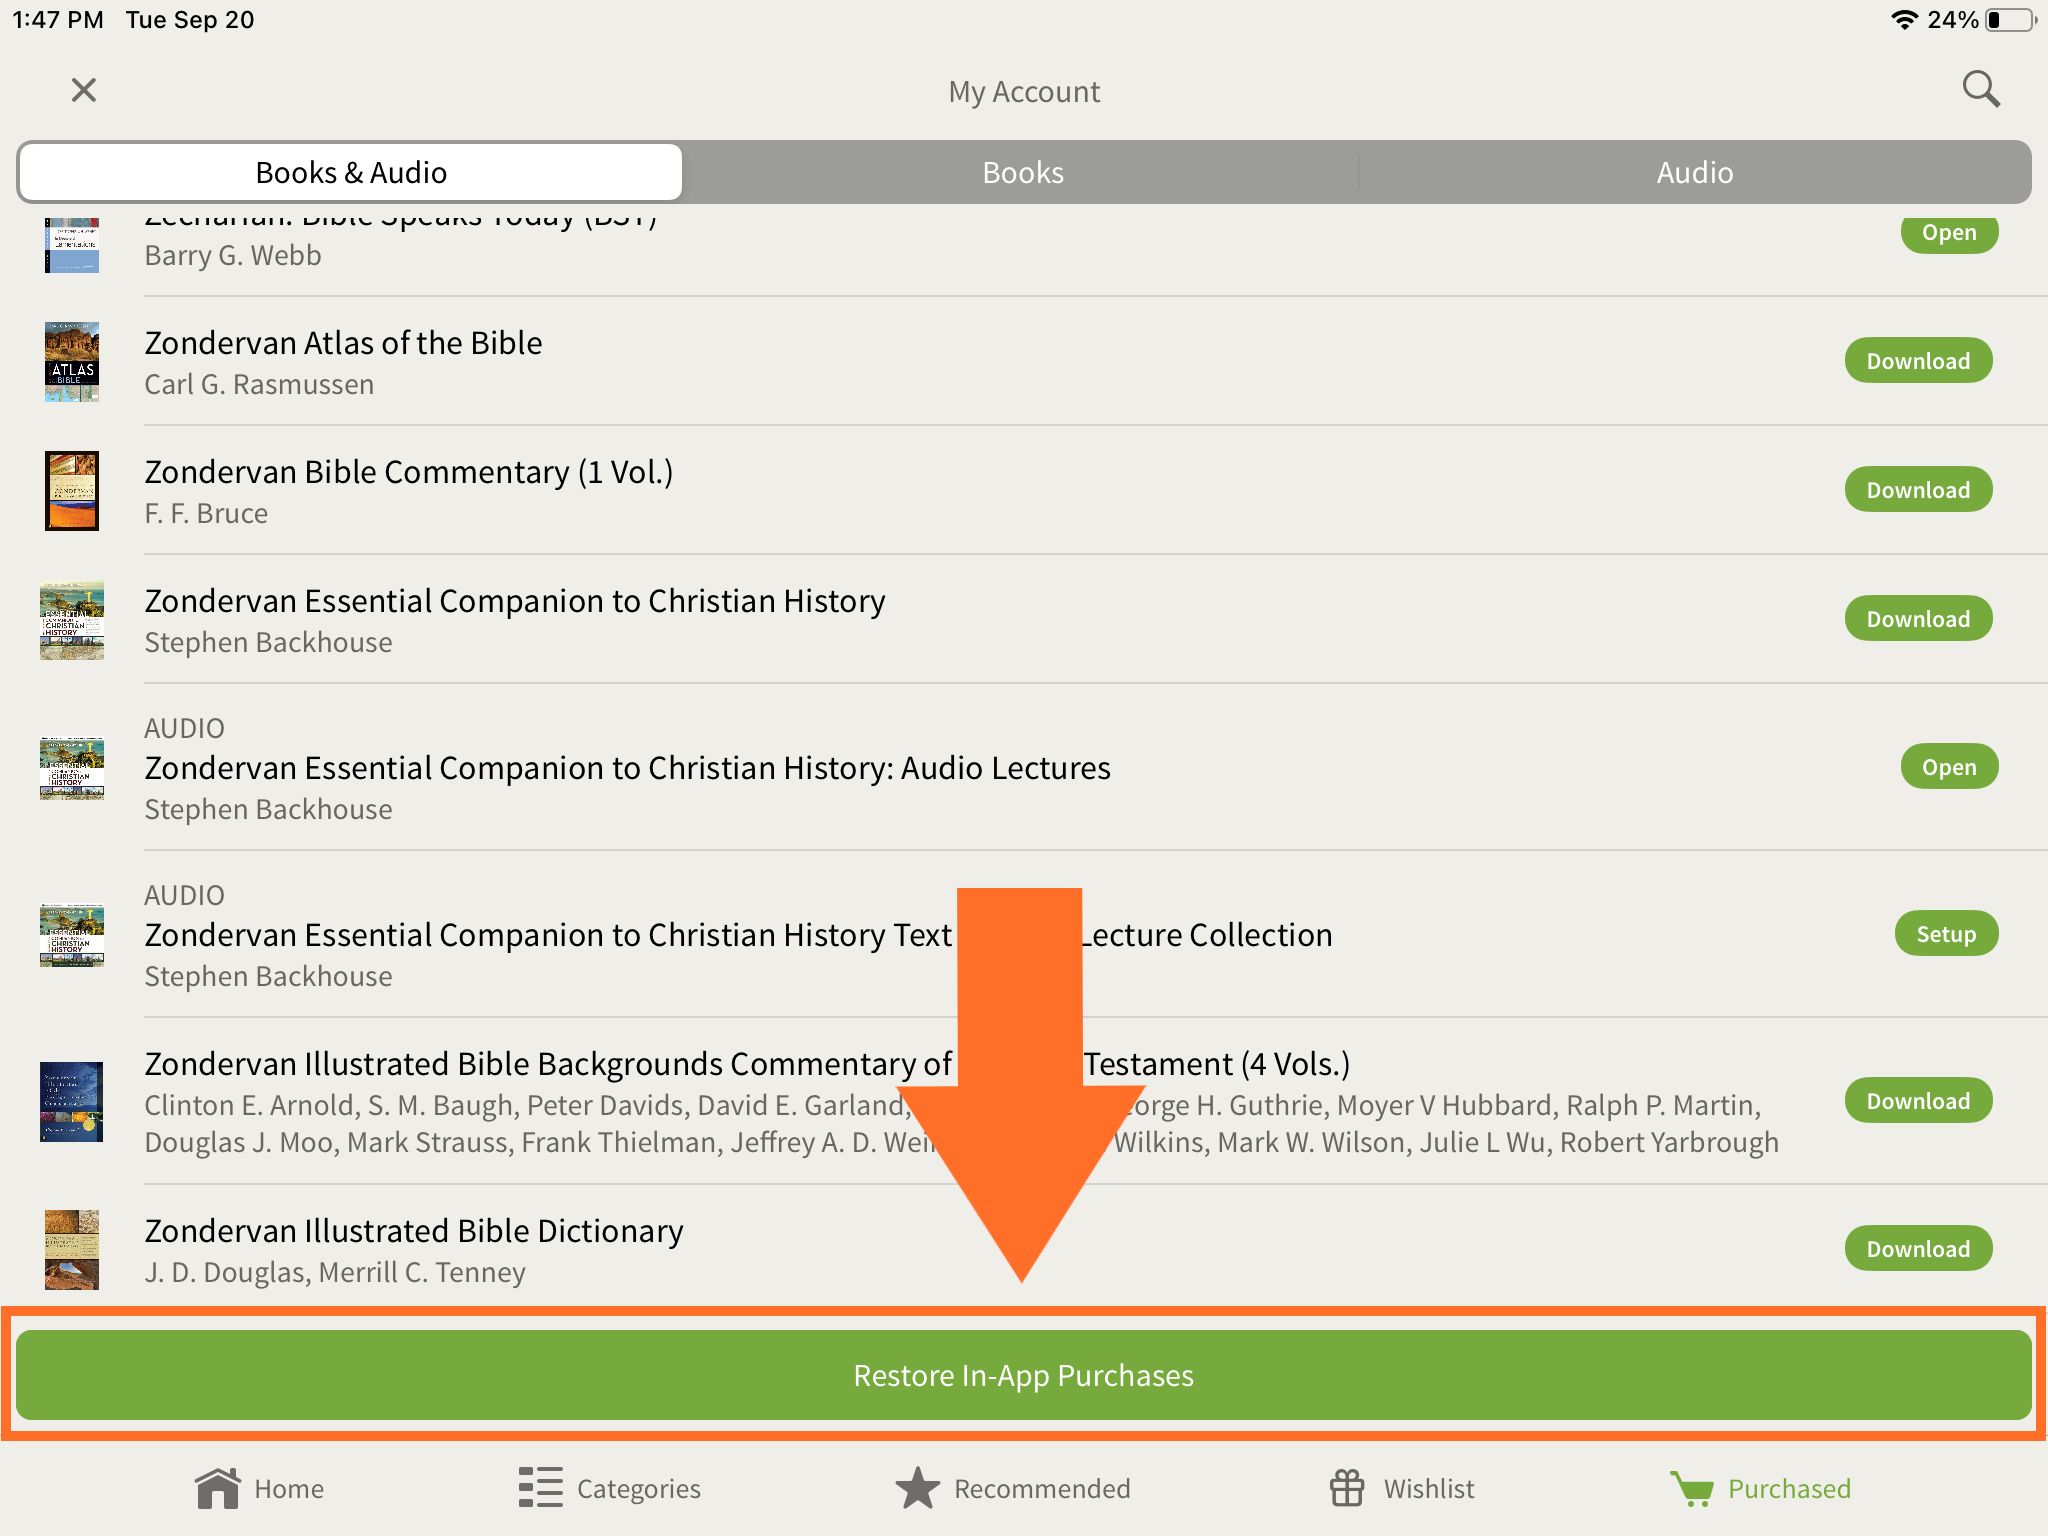Select title Zondervan Illustrated Bible Dictionary
Screen dimensions: 2048x1536
click(x=414, y=1231)
